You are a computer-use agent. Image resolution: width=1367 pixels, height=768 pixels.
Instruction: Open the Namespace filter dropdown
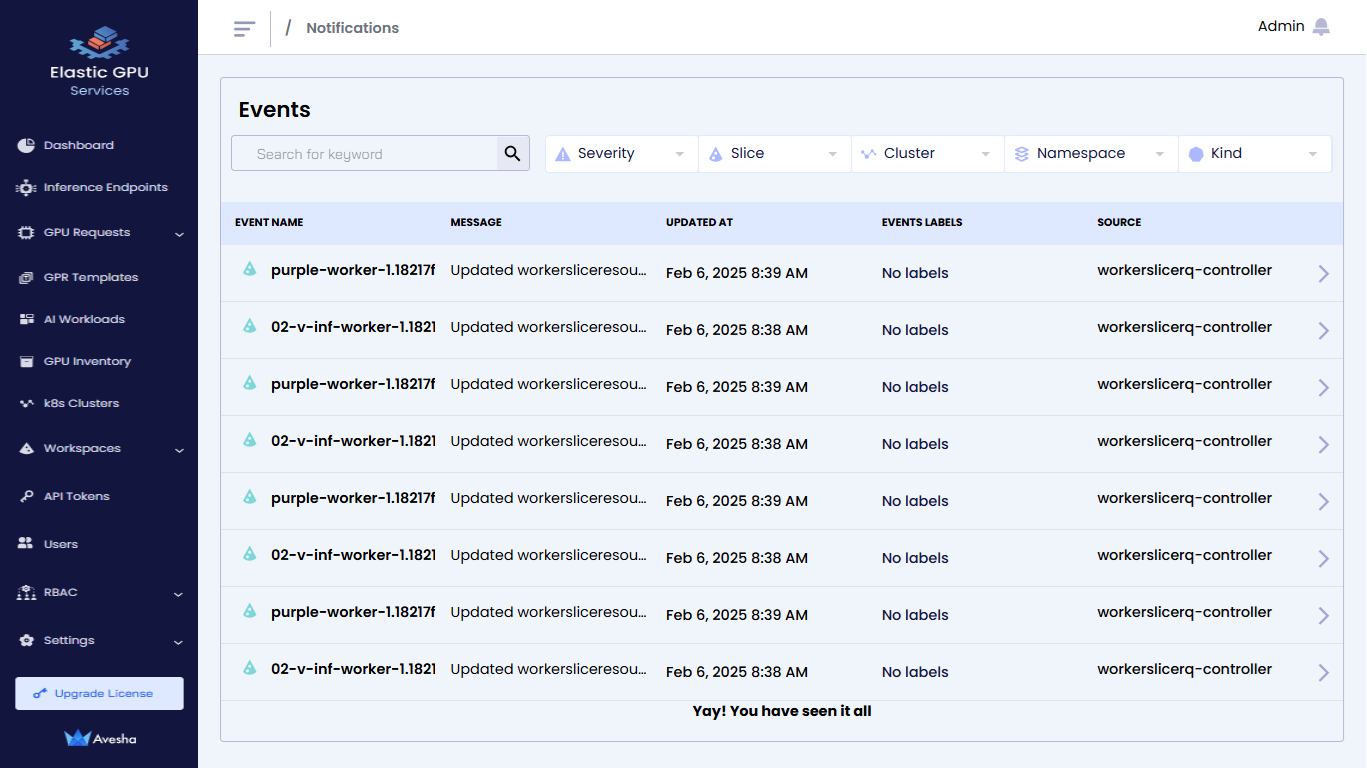[1090, 154]
